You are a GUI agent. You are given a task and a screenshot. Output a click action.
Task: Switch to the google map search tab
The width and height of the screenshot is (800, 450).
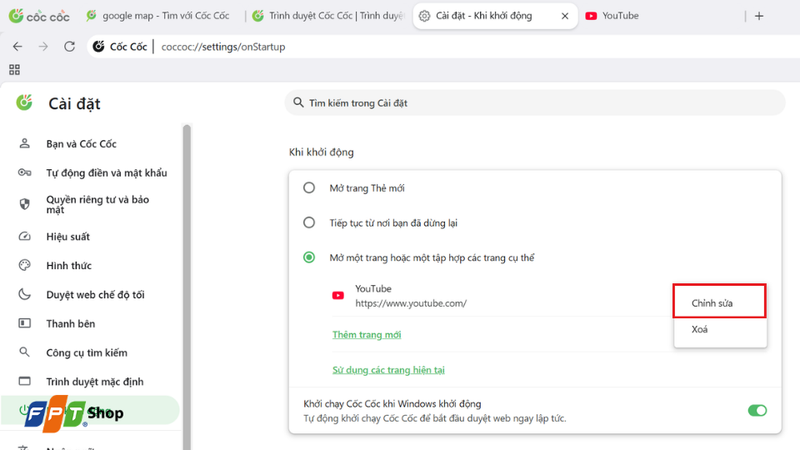(158, 16)
